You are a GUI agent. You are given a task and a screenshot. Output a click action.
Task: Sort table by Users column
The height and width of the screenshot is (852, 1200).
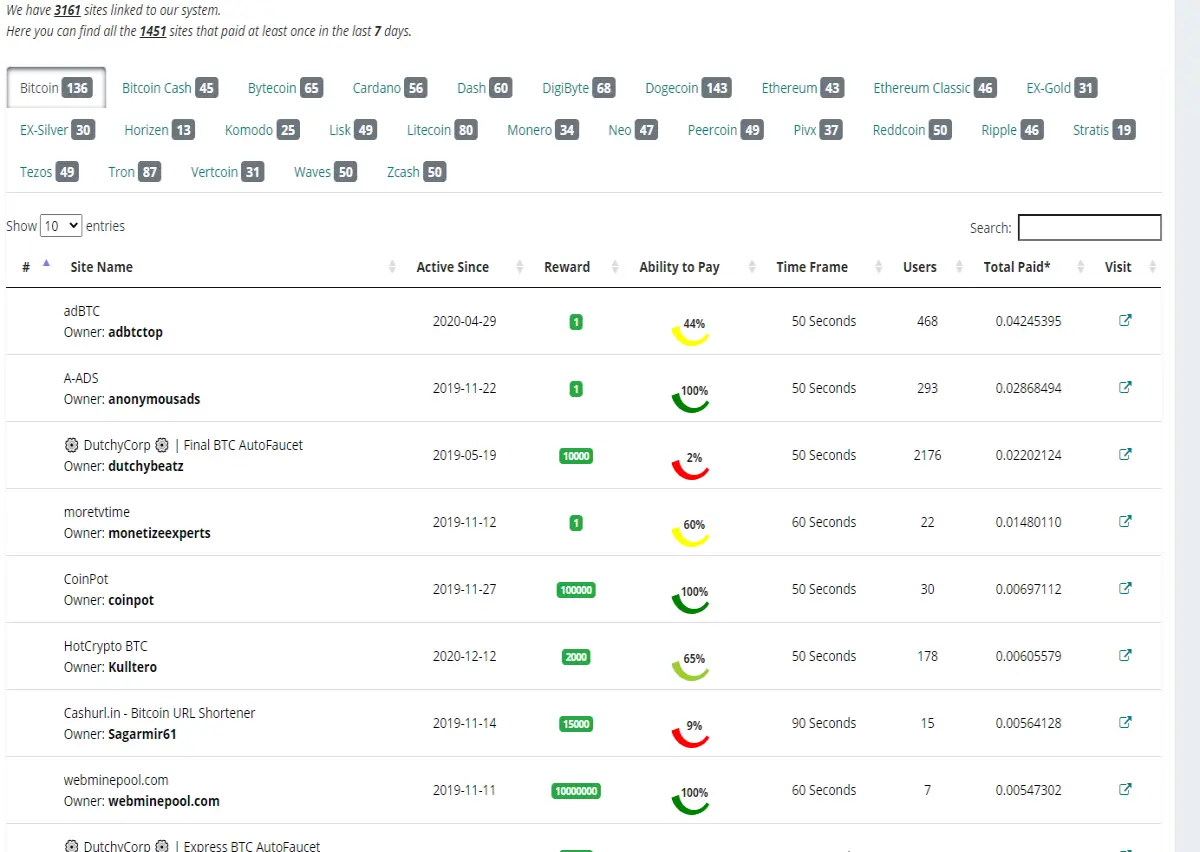tap(929, 267)
